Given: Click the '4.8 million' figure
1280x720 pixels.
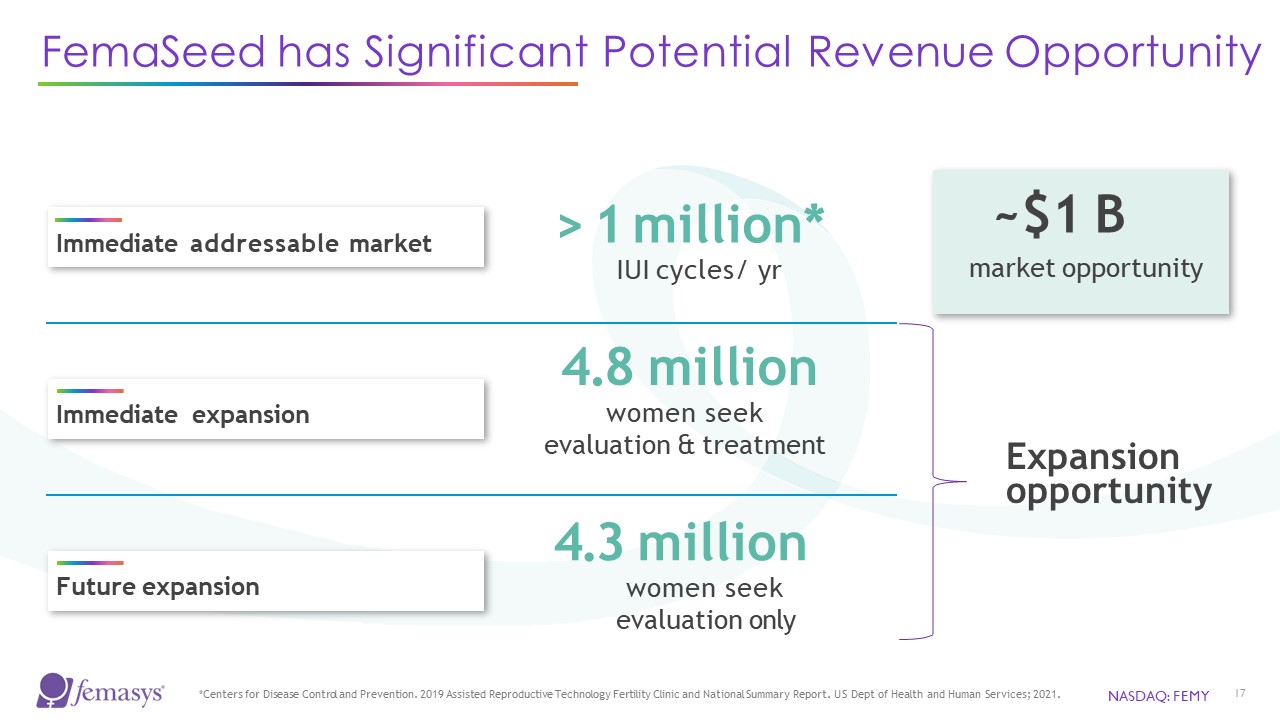Looking at the screenshot, I should (x=689, y=368).
